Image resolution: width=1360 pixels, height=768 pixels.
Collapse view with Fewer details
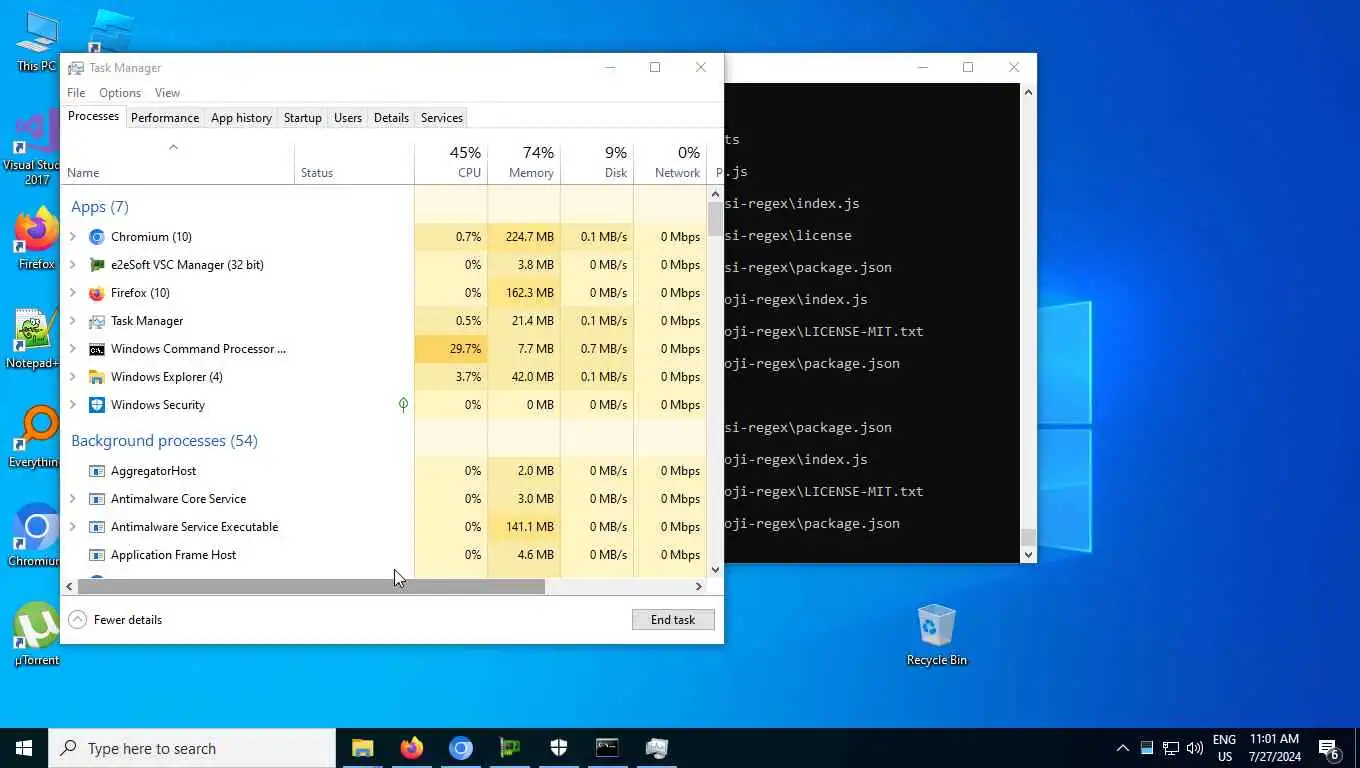coord(116,620)
